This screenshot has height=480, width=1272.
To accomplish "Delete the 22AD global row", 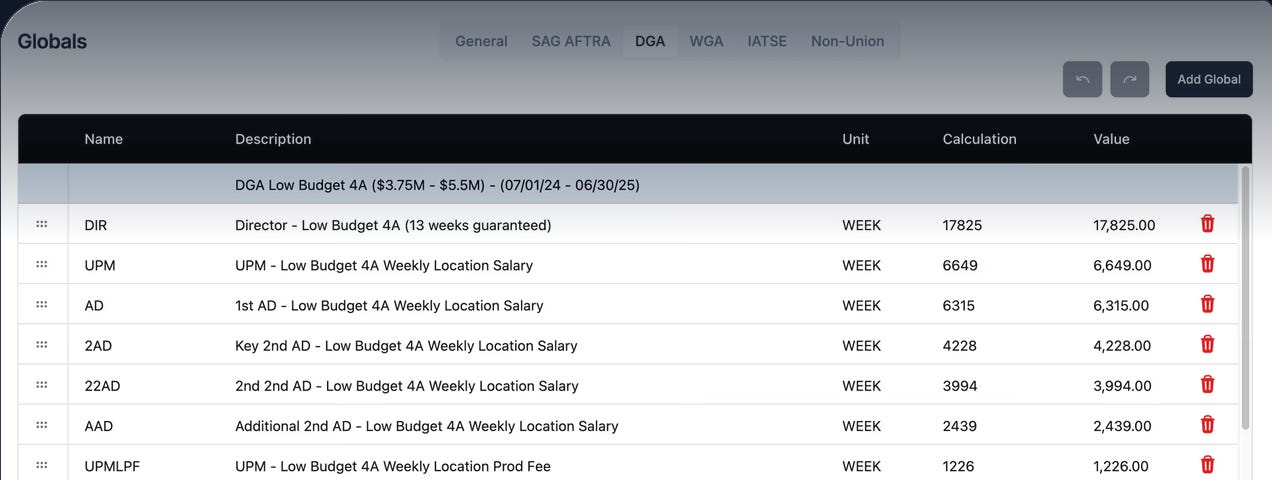I will (x=1207, y=384).
